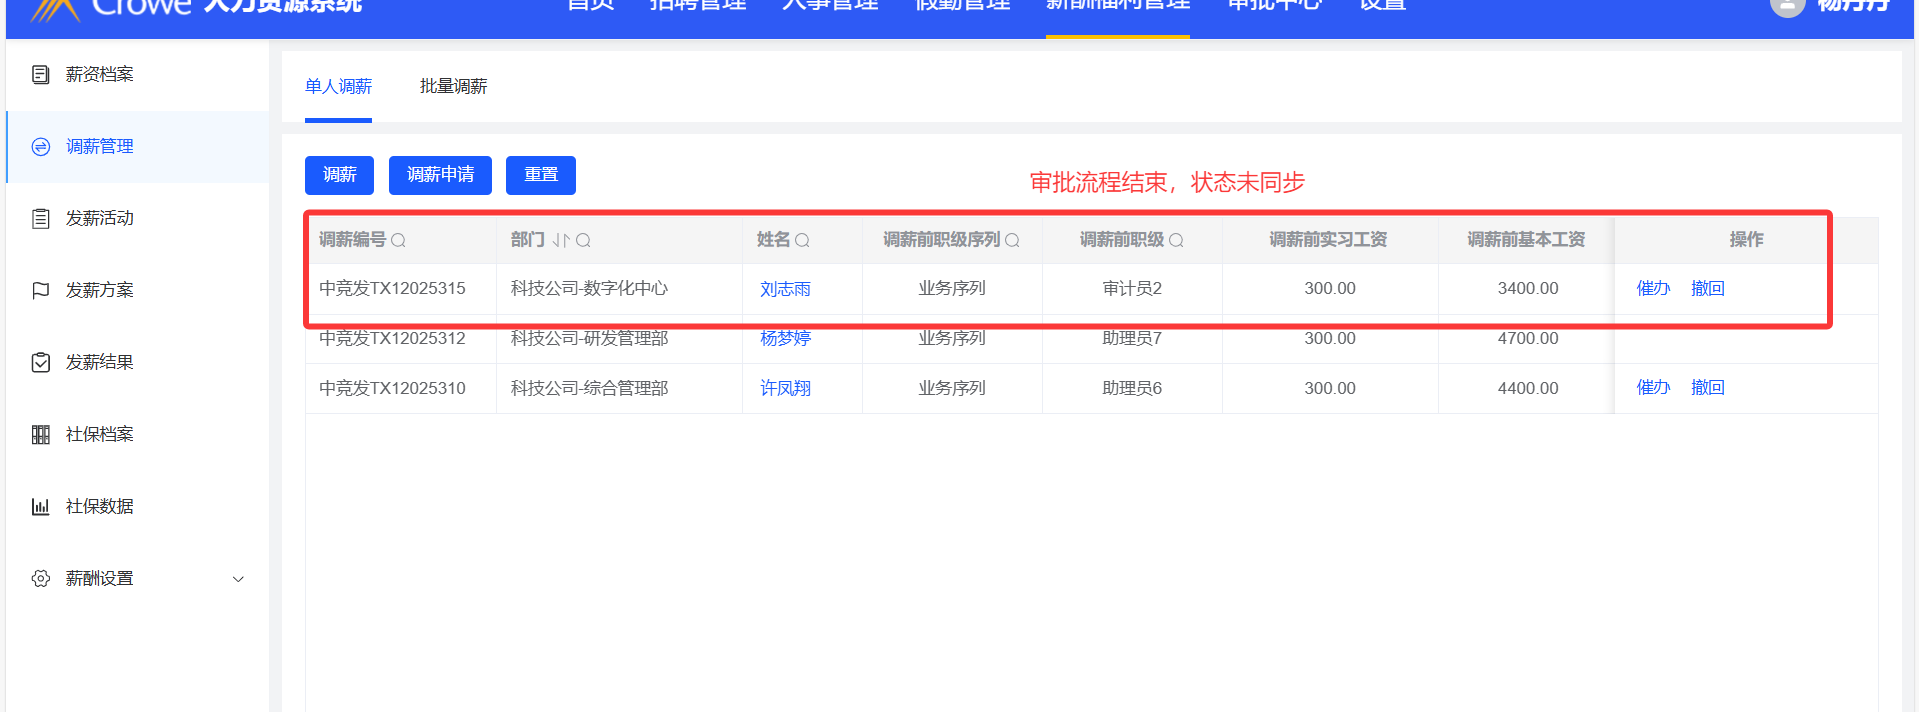Click the 社保档案 archive icon

pyautogui.click(x=41, y=435)
